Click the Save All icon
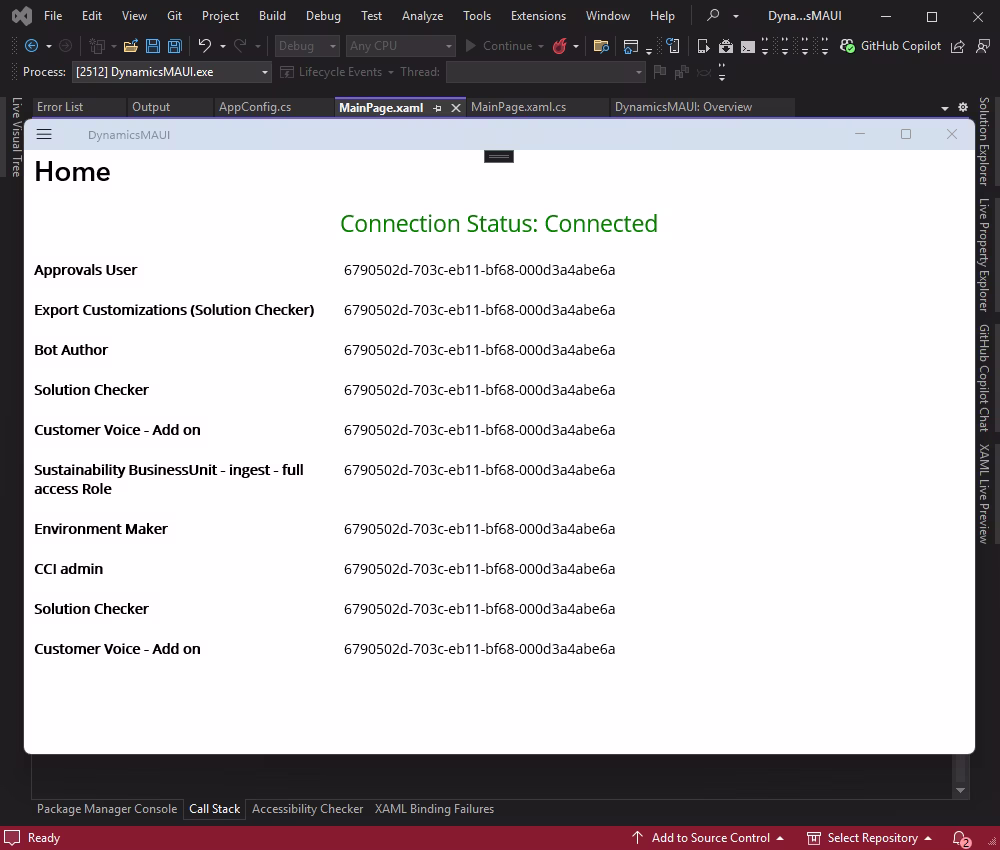1000x850 pixels. pos(175,46)
